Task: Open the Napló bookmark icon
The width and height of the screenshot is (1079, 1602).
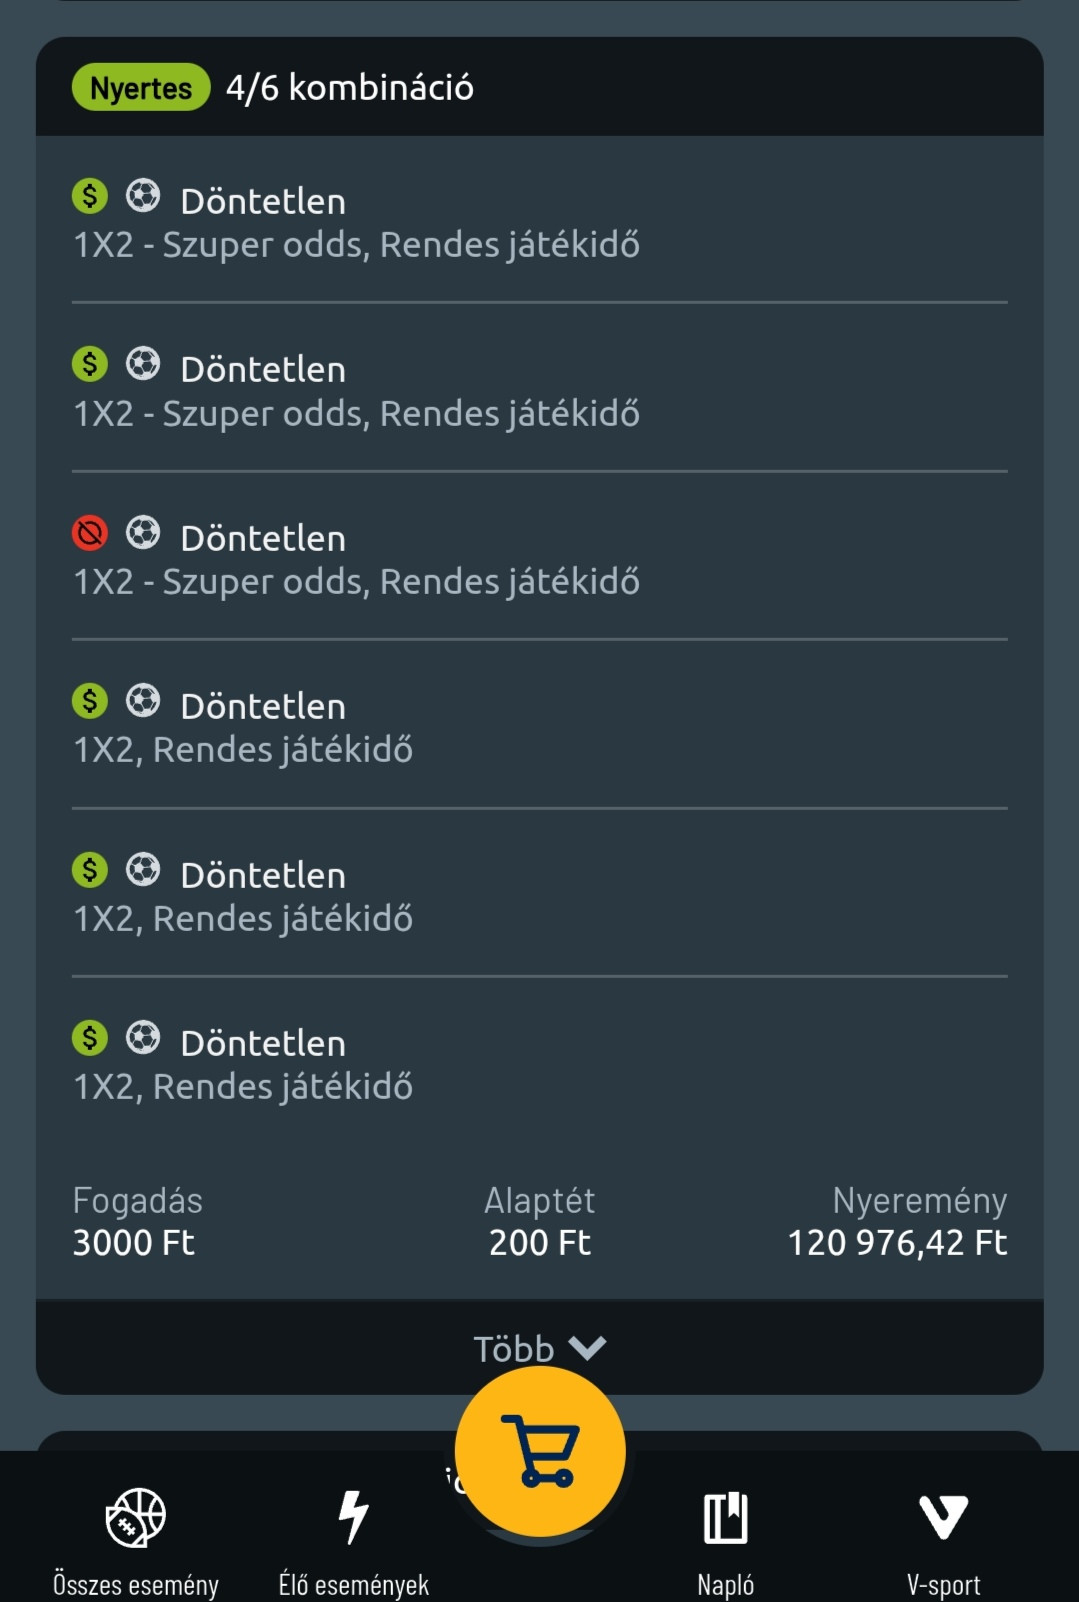Action: 726,1517
